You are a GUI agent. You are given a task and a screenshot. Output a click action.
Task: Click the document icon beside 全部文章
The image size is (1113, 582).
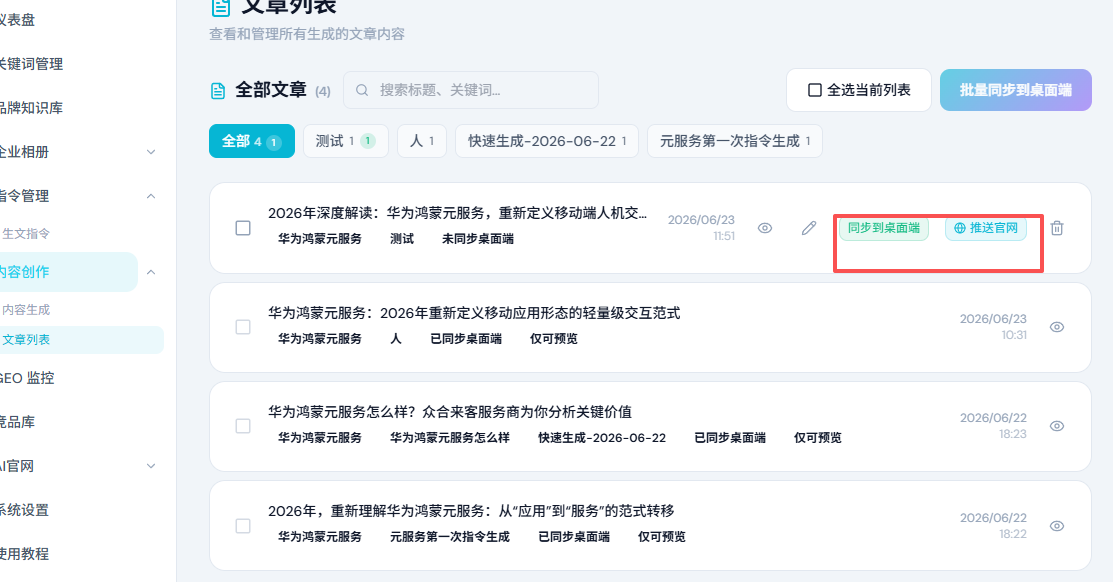pos(218,91)
